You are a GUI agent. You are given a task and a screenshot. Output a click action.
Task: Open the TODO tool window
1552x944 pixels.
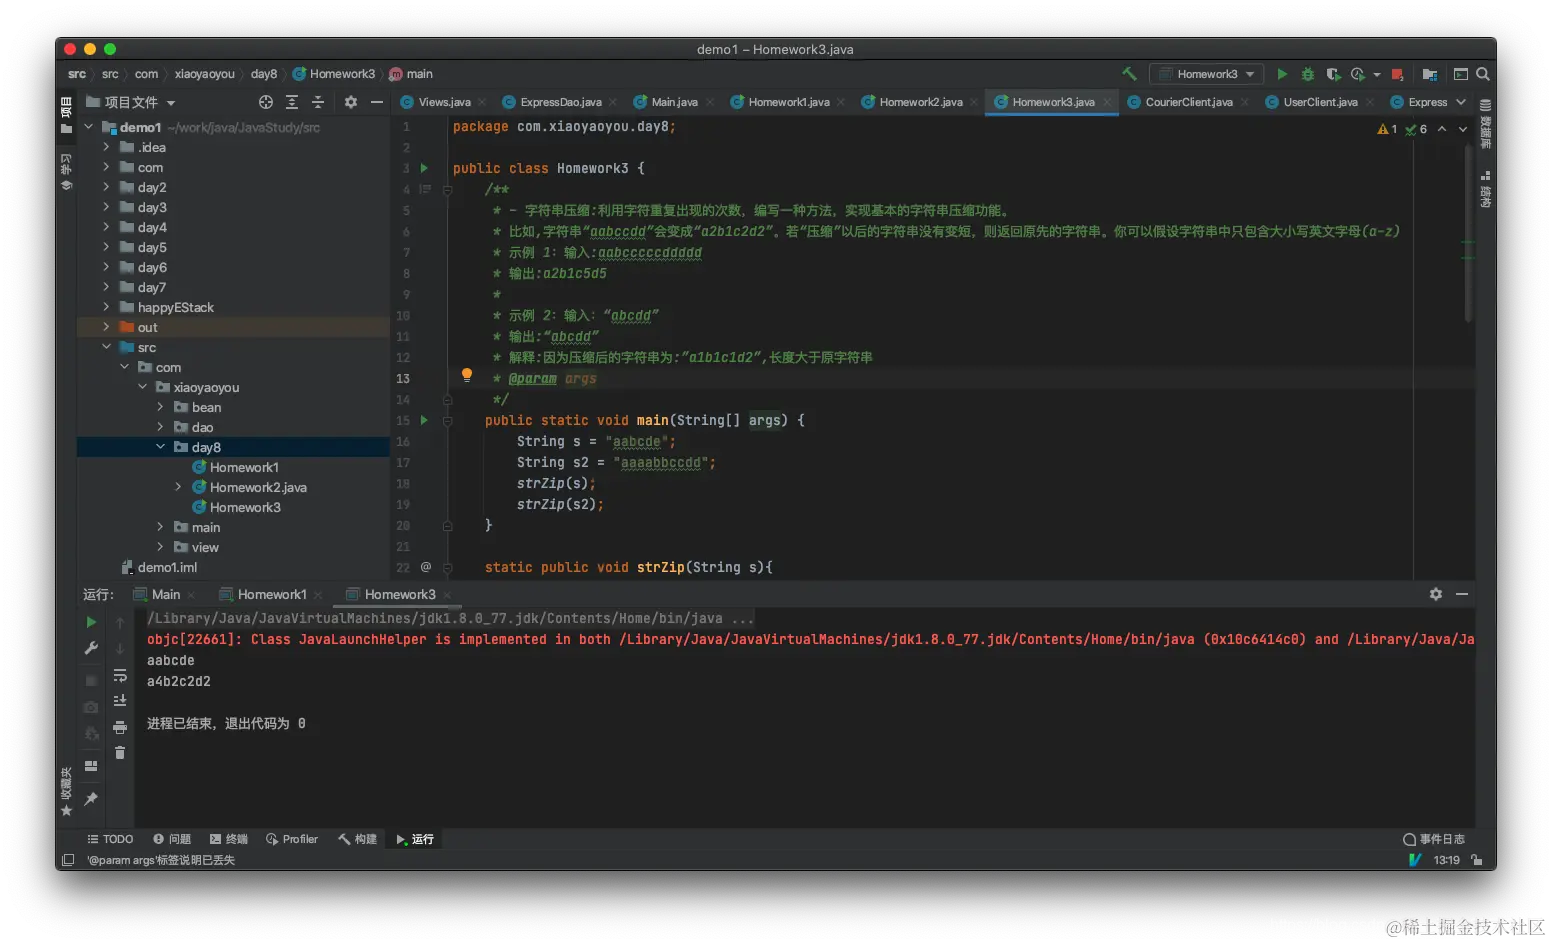[110, 839]
